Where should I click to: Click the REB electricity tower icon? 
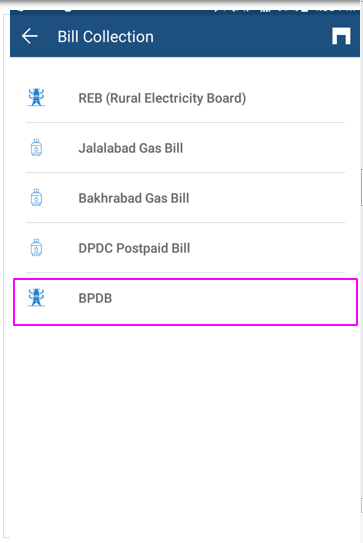click(36, 97)
